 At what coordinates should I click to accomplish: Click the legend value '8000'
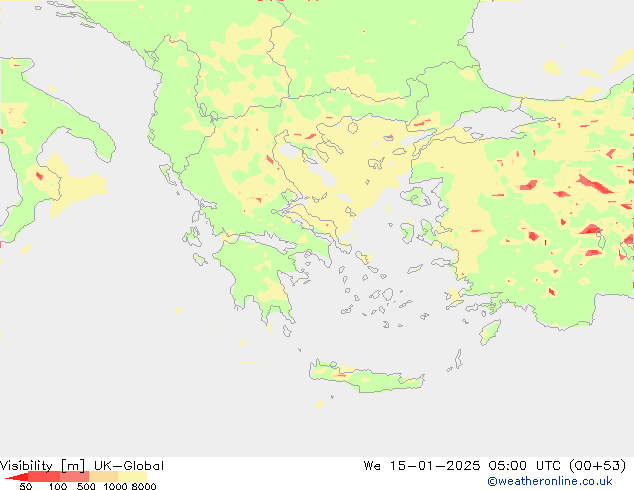click(144, 486)
